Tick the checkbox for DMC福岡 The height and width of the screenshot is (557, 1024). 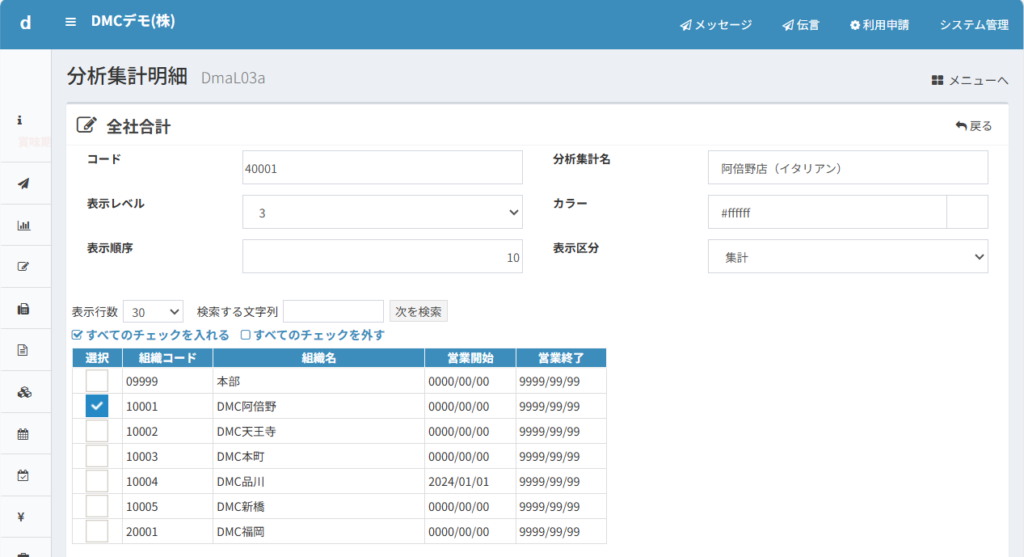[96, 531]
